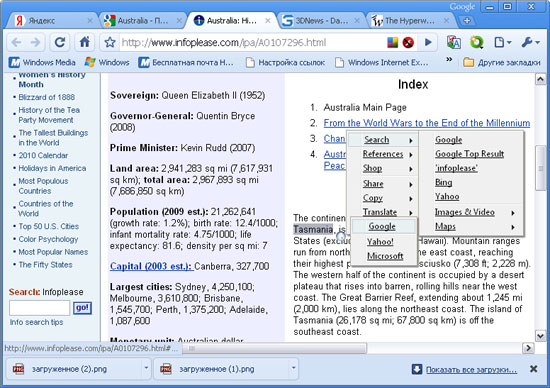Open the new tab button

(x=467, y=21)
